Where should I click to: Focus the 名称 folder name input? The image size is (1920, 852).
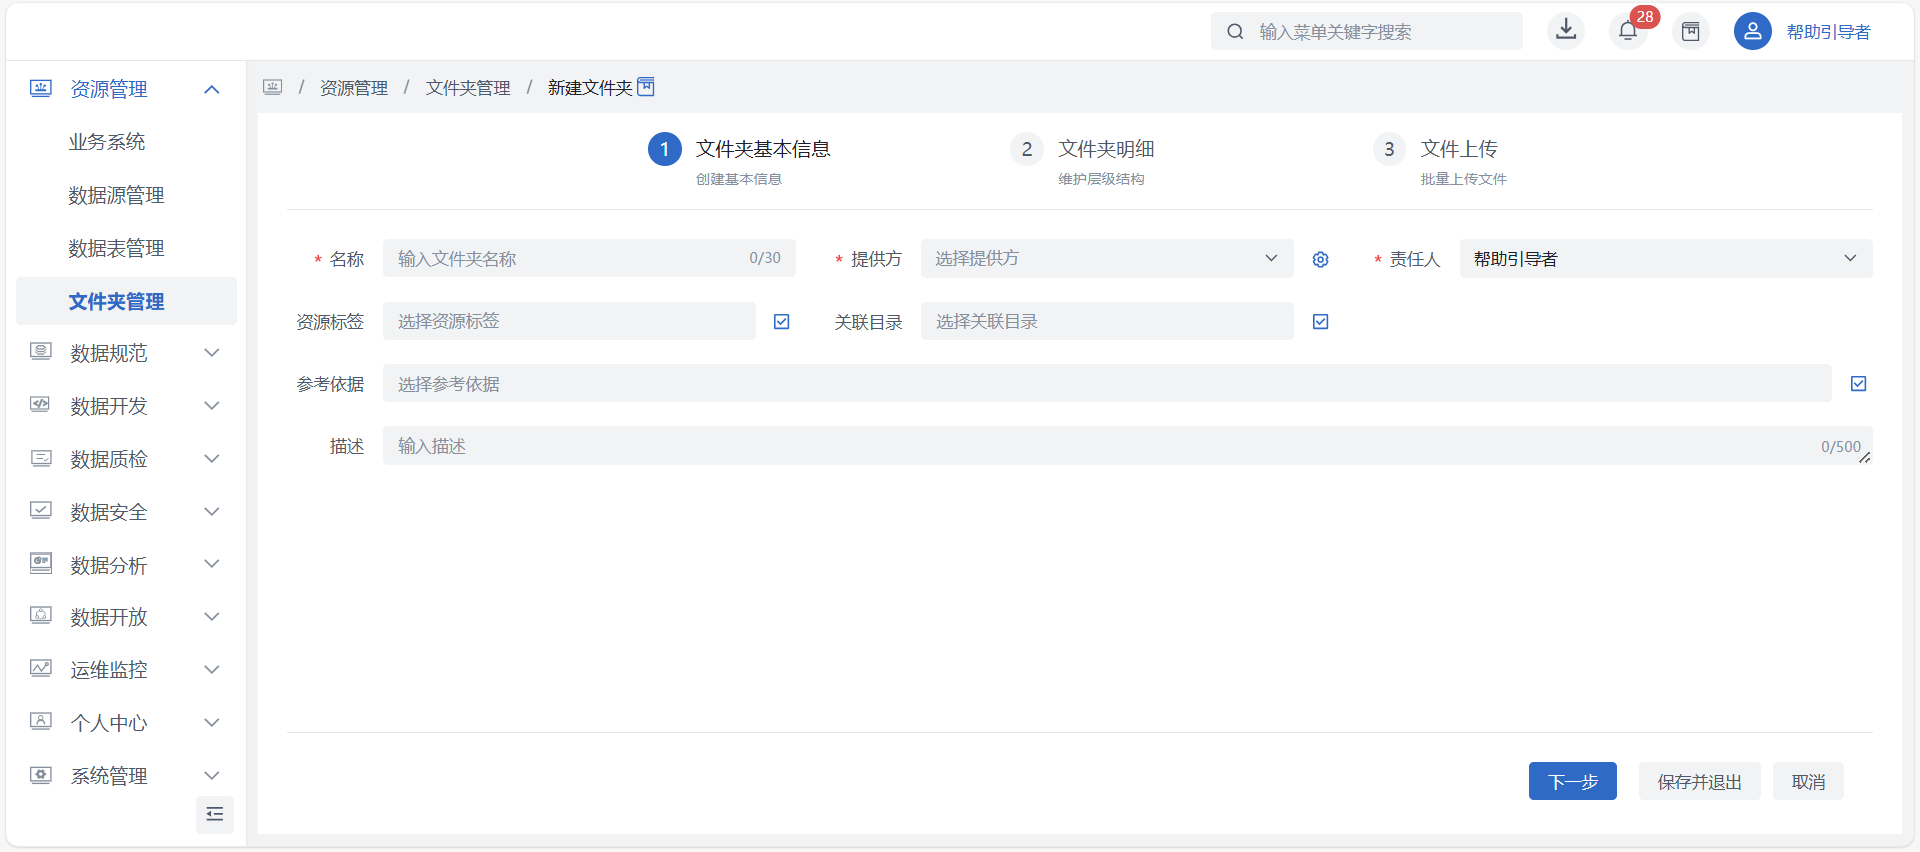click(589, 258)
